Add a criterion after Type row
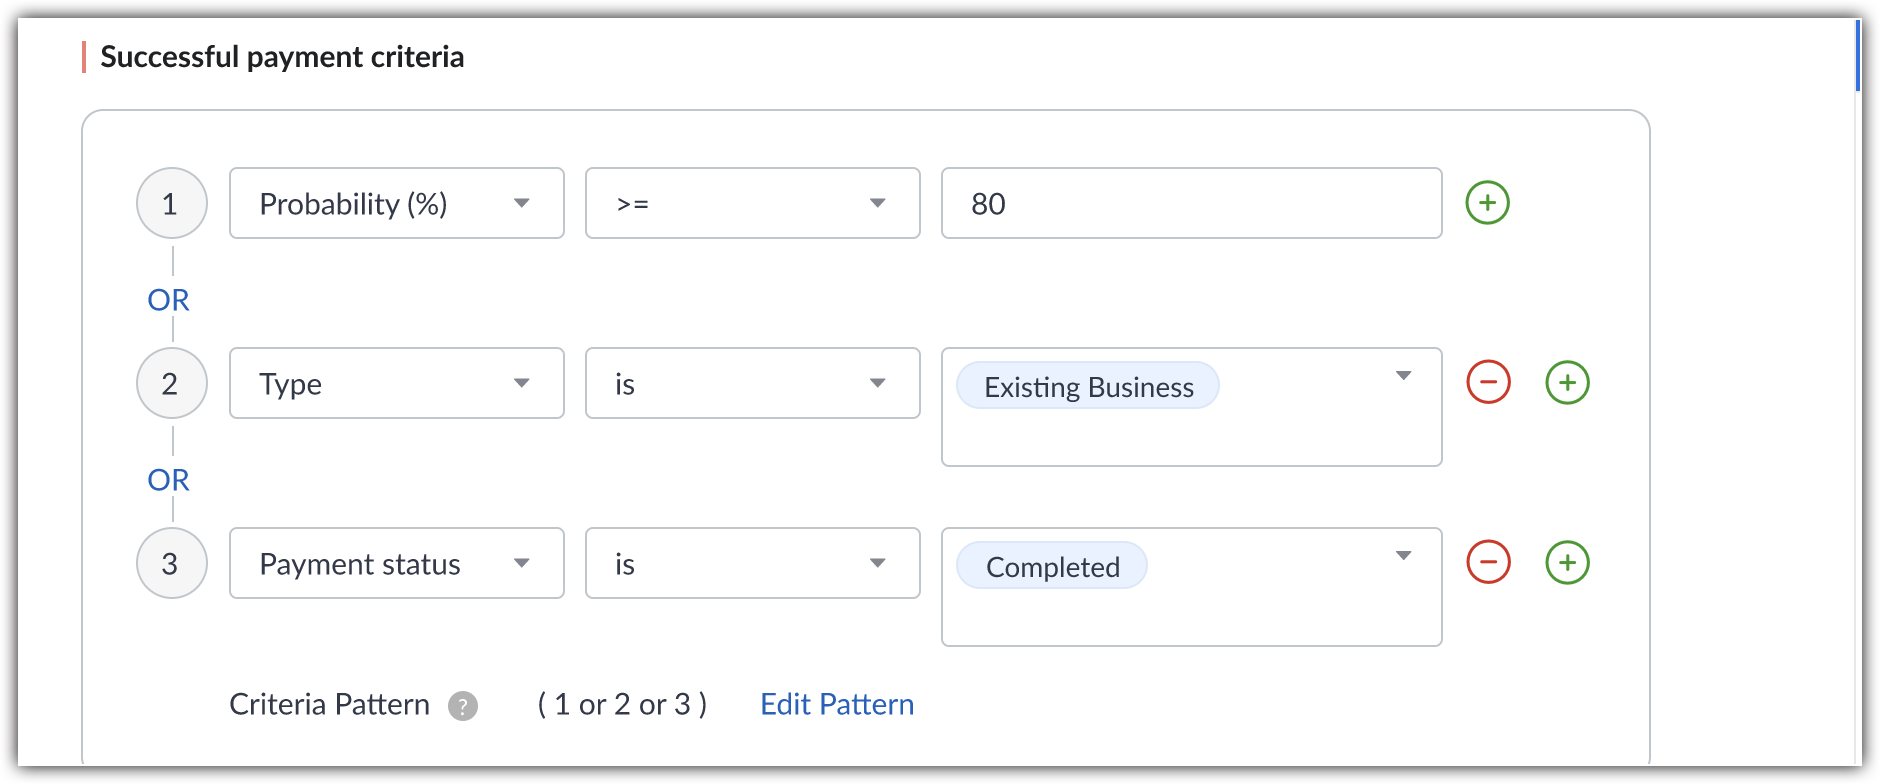Image resolution: width=1880 pixels, height=784 pixels. tap(1567, 383)
